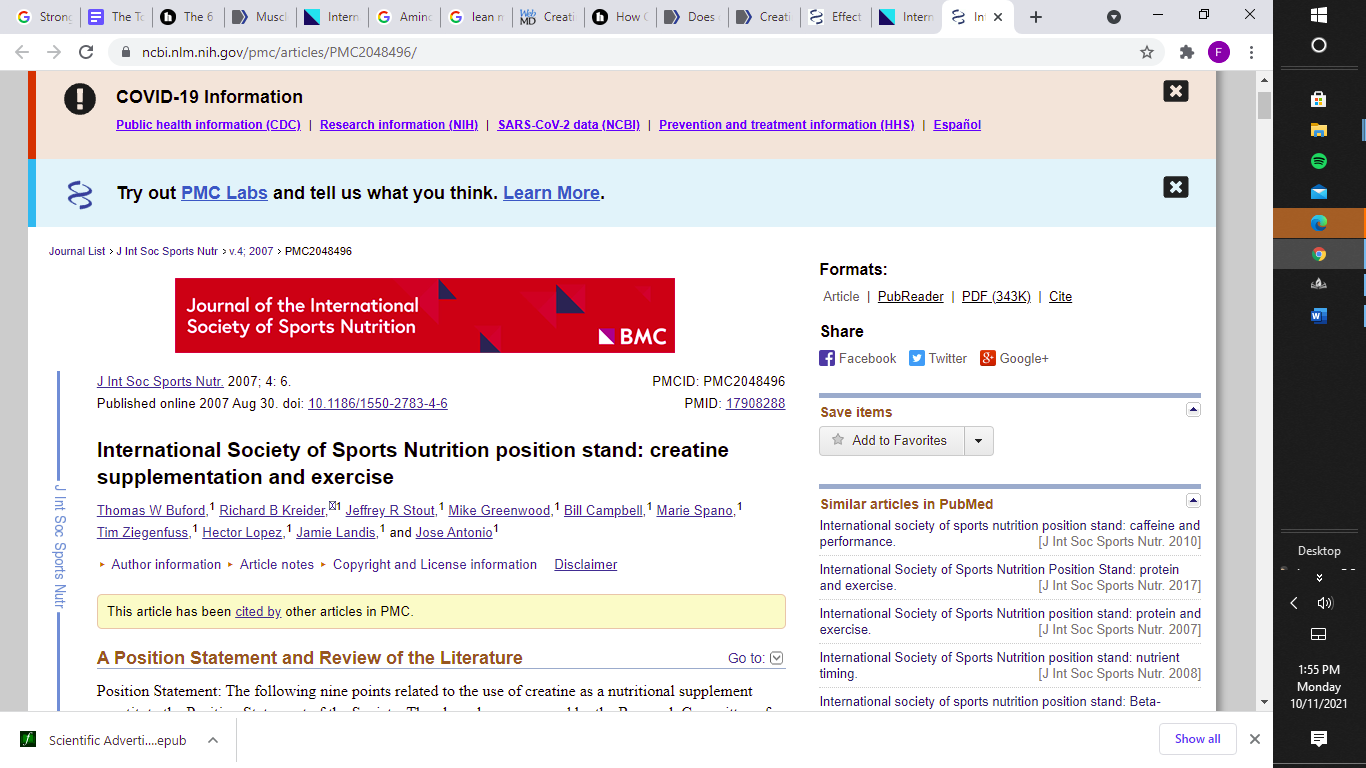The image size is (1366, 768).
Task: Open Spotify from the taskbar
Action: click(x=1318, y=161)
